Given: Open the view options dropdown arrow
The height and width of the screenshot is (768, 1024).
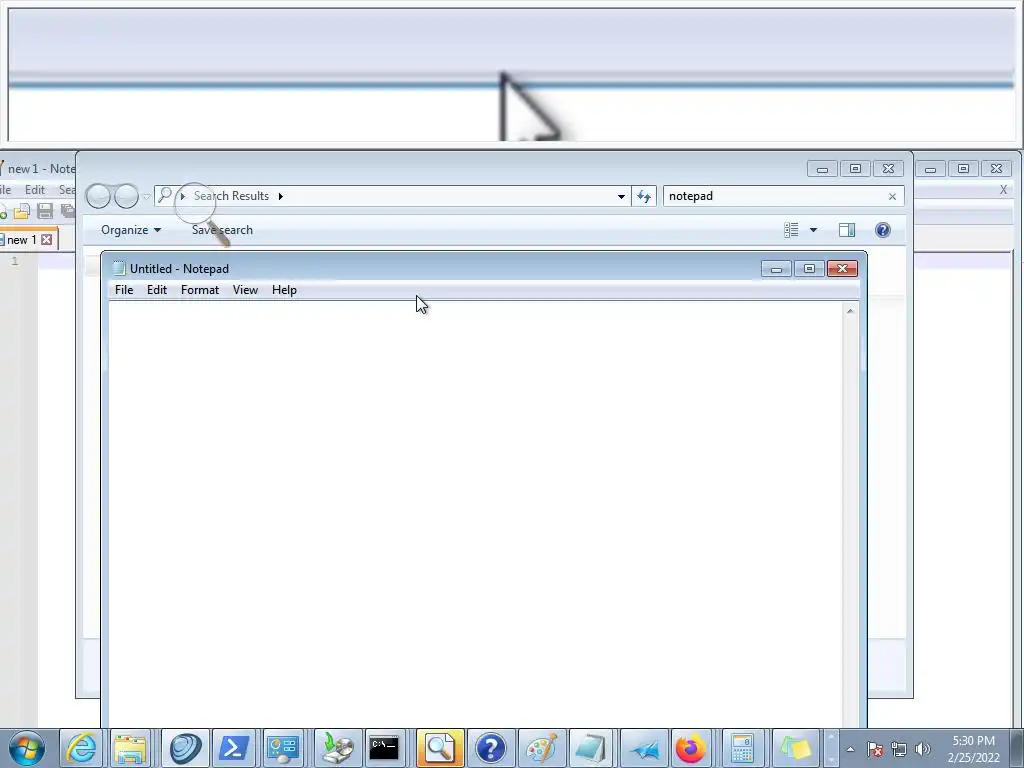Looking at the screenshot, I should point(813,230).
